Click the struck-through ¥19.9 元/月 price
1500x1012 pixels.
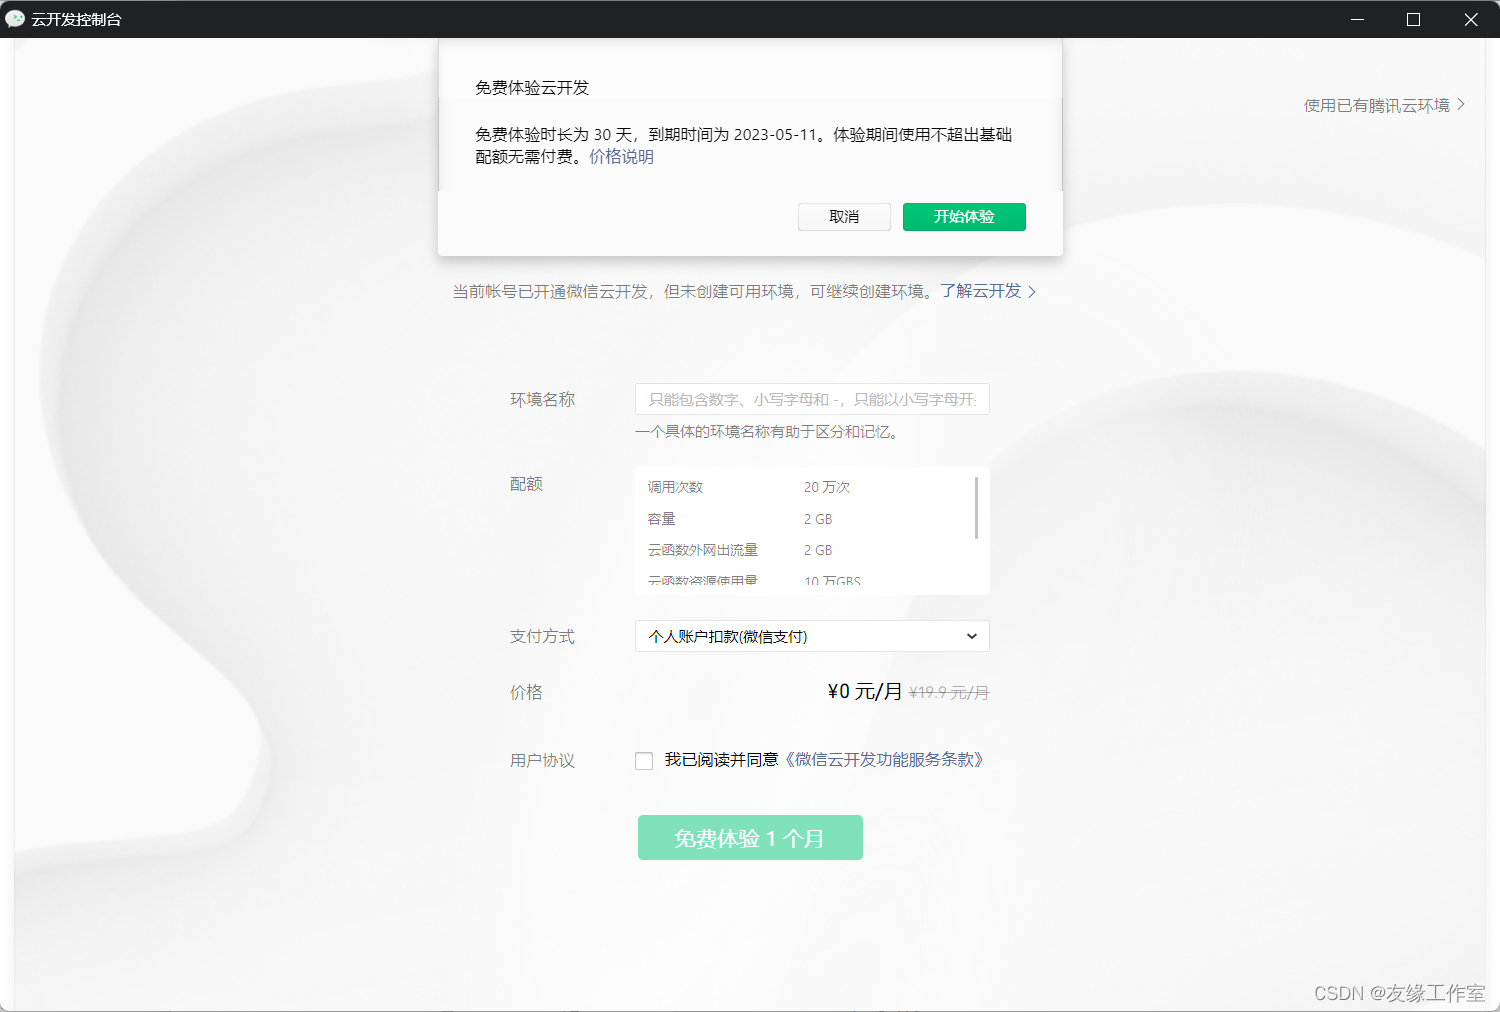949,692
